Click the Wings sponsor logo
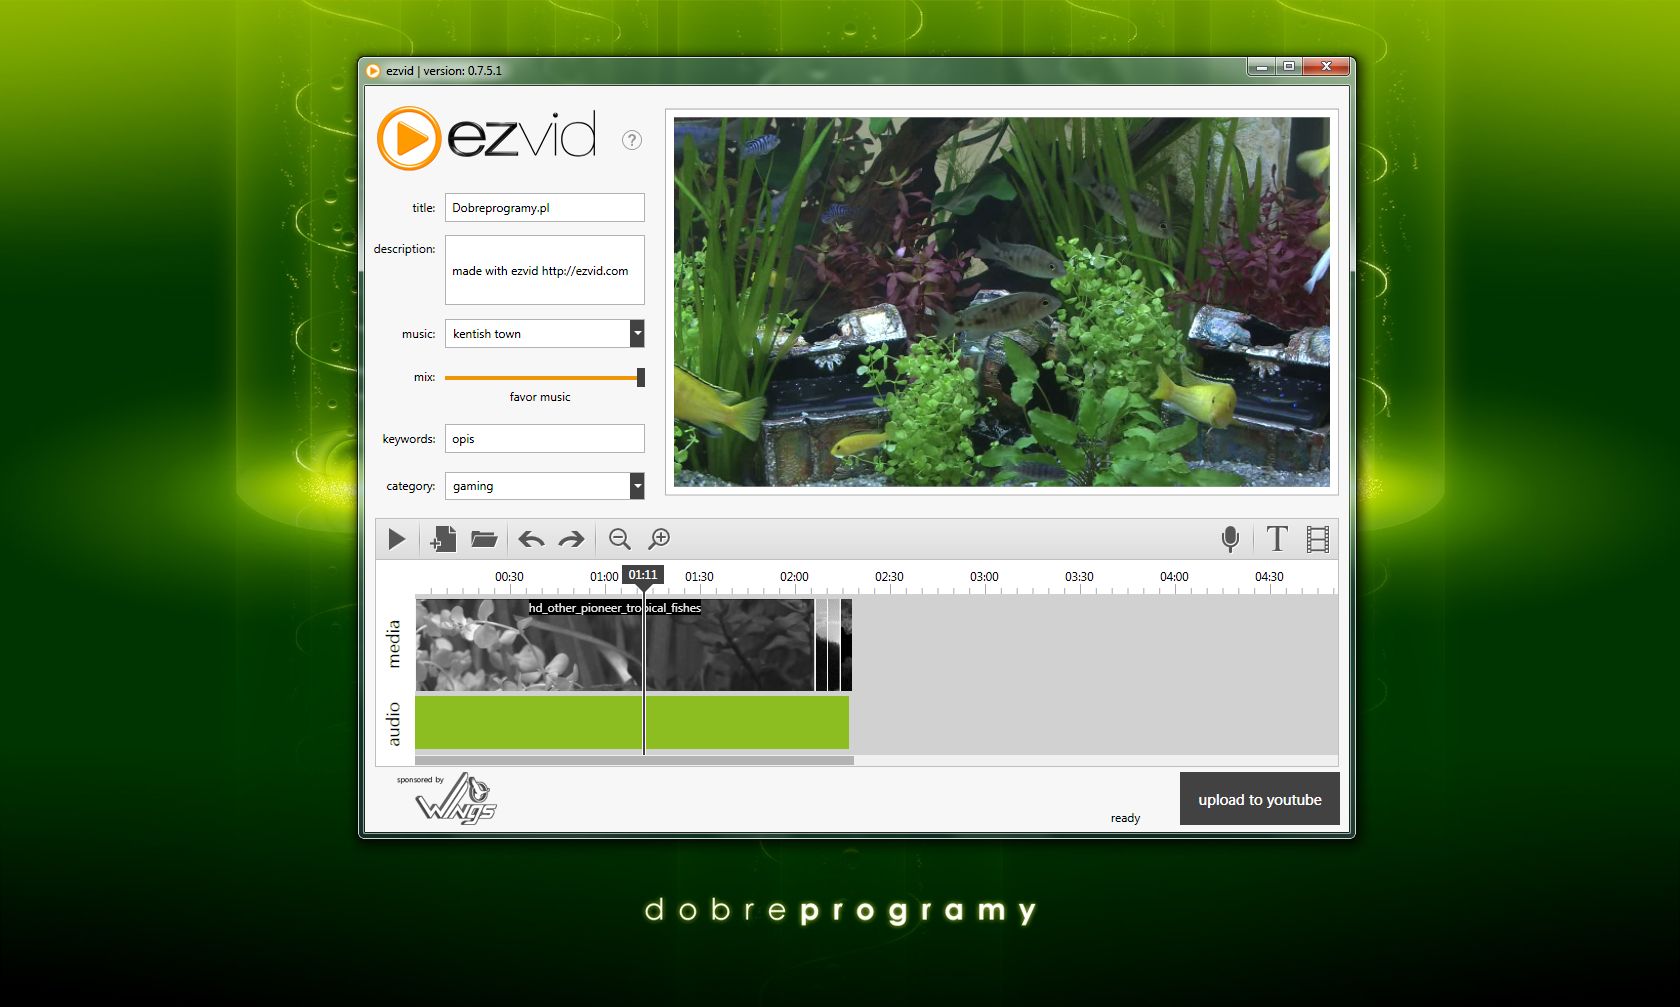The image size is (1680, 1007). point(456,799)
